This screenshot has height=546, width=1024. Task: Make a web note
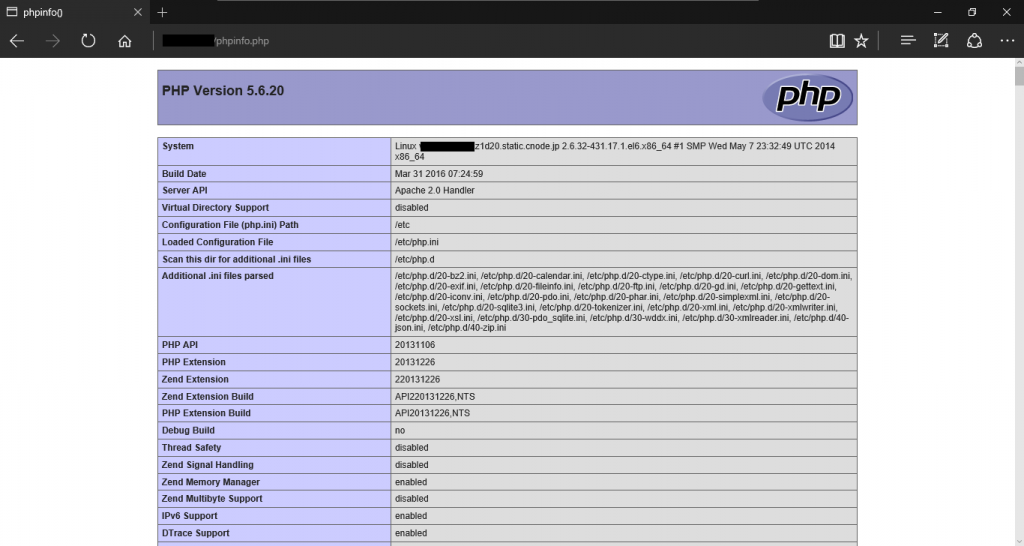(941, 41)
